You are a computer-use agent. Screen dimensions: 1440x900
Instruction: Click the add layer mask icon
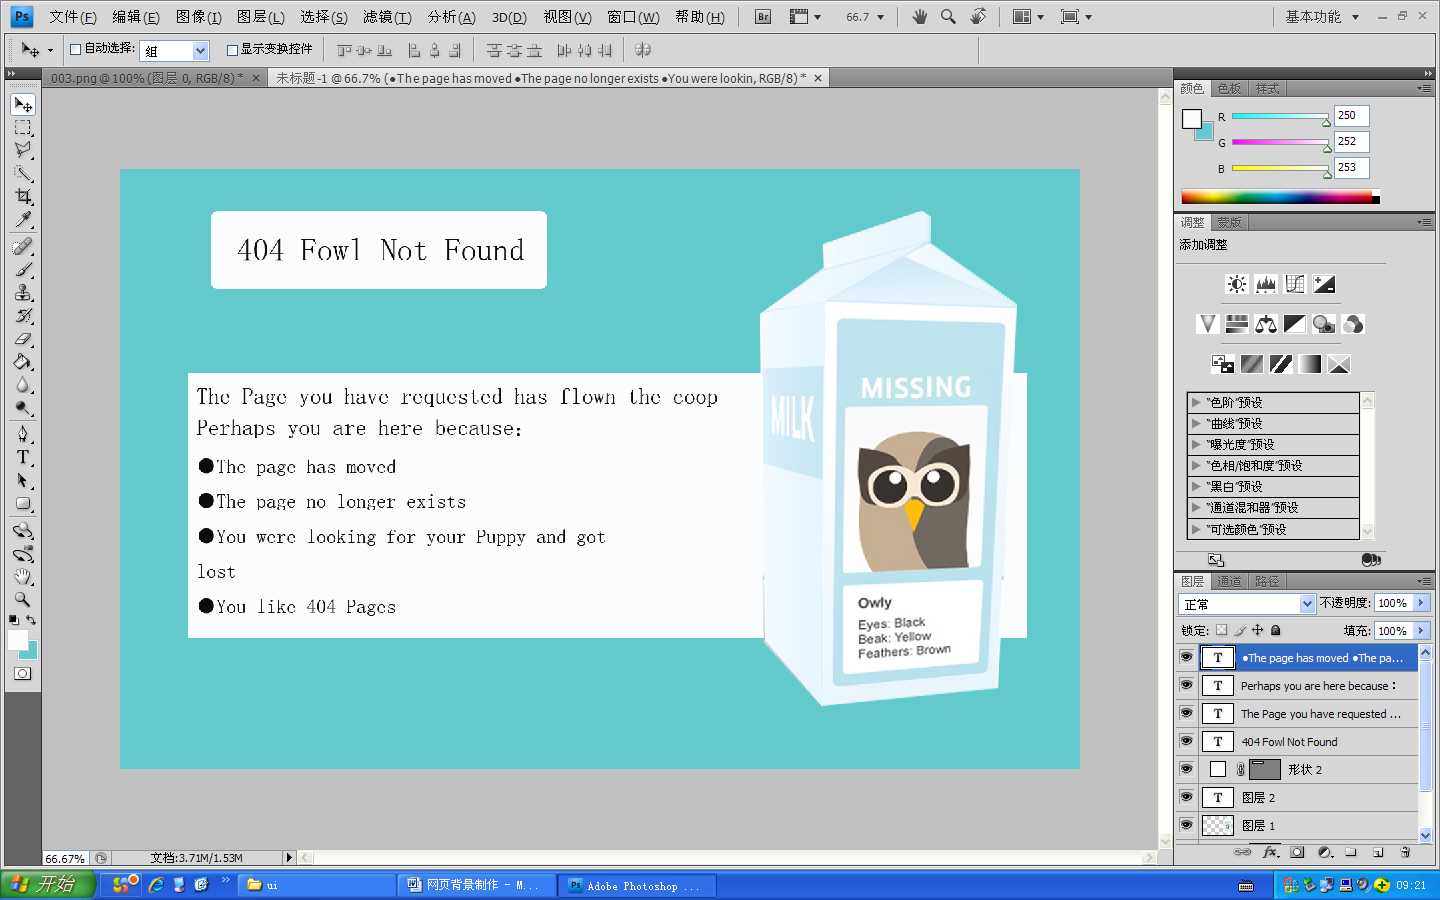pyautogui.click(x=1297, y=852)
